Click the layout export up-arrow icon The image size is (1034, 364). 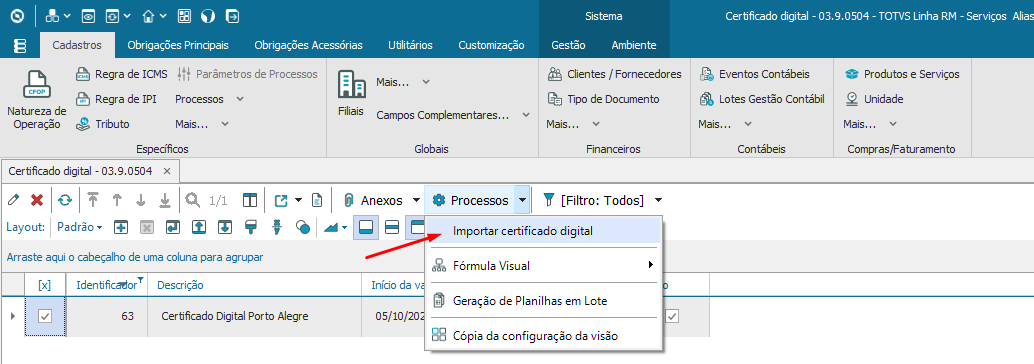point(199,227)
